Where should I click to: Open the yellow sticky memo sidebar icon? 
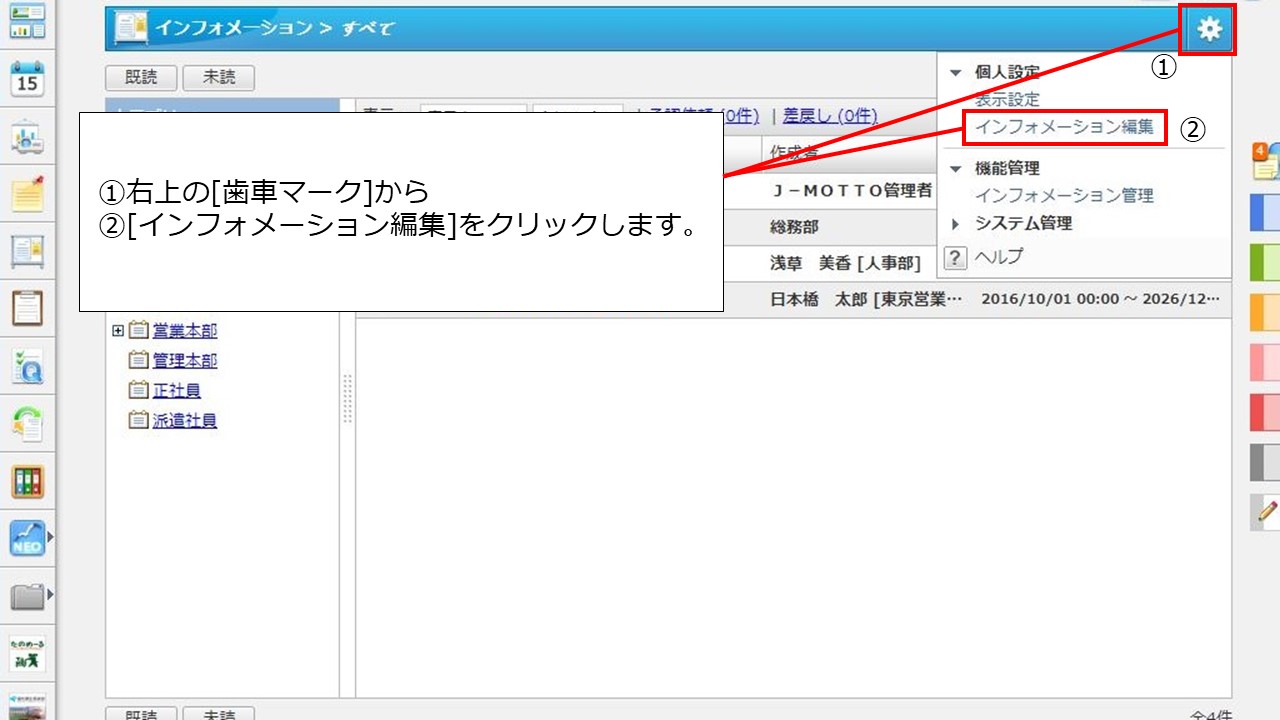point(27,194)
